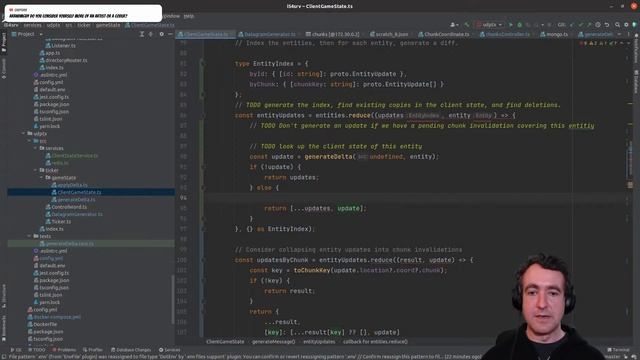Image resolution: width=640 pixels, height=360 pixels.
Task: Open Listener.ts in project tree
Action: tap(63, 45)
